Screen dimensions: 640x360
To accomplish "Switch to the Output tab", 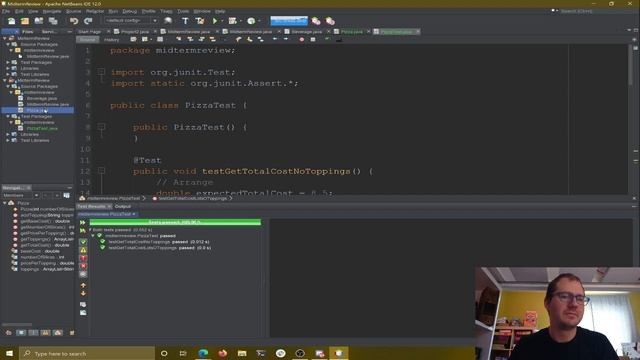I will tap(123, 207).
